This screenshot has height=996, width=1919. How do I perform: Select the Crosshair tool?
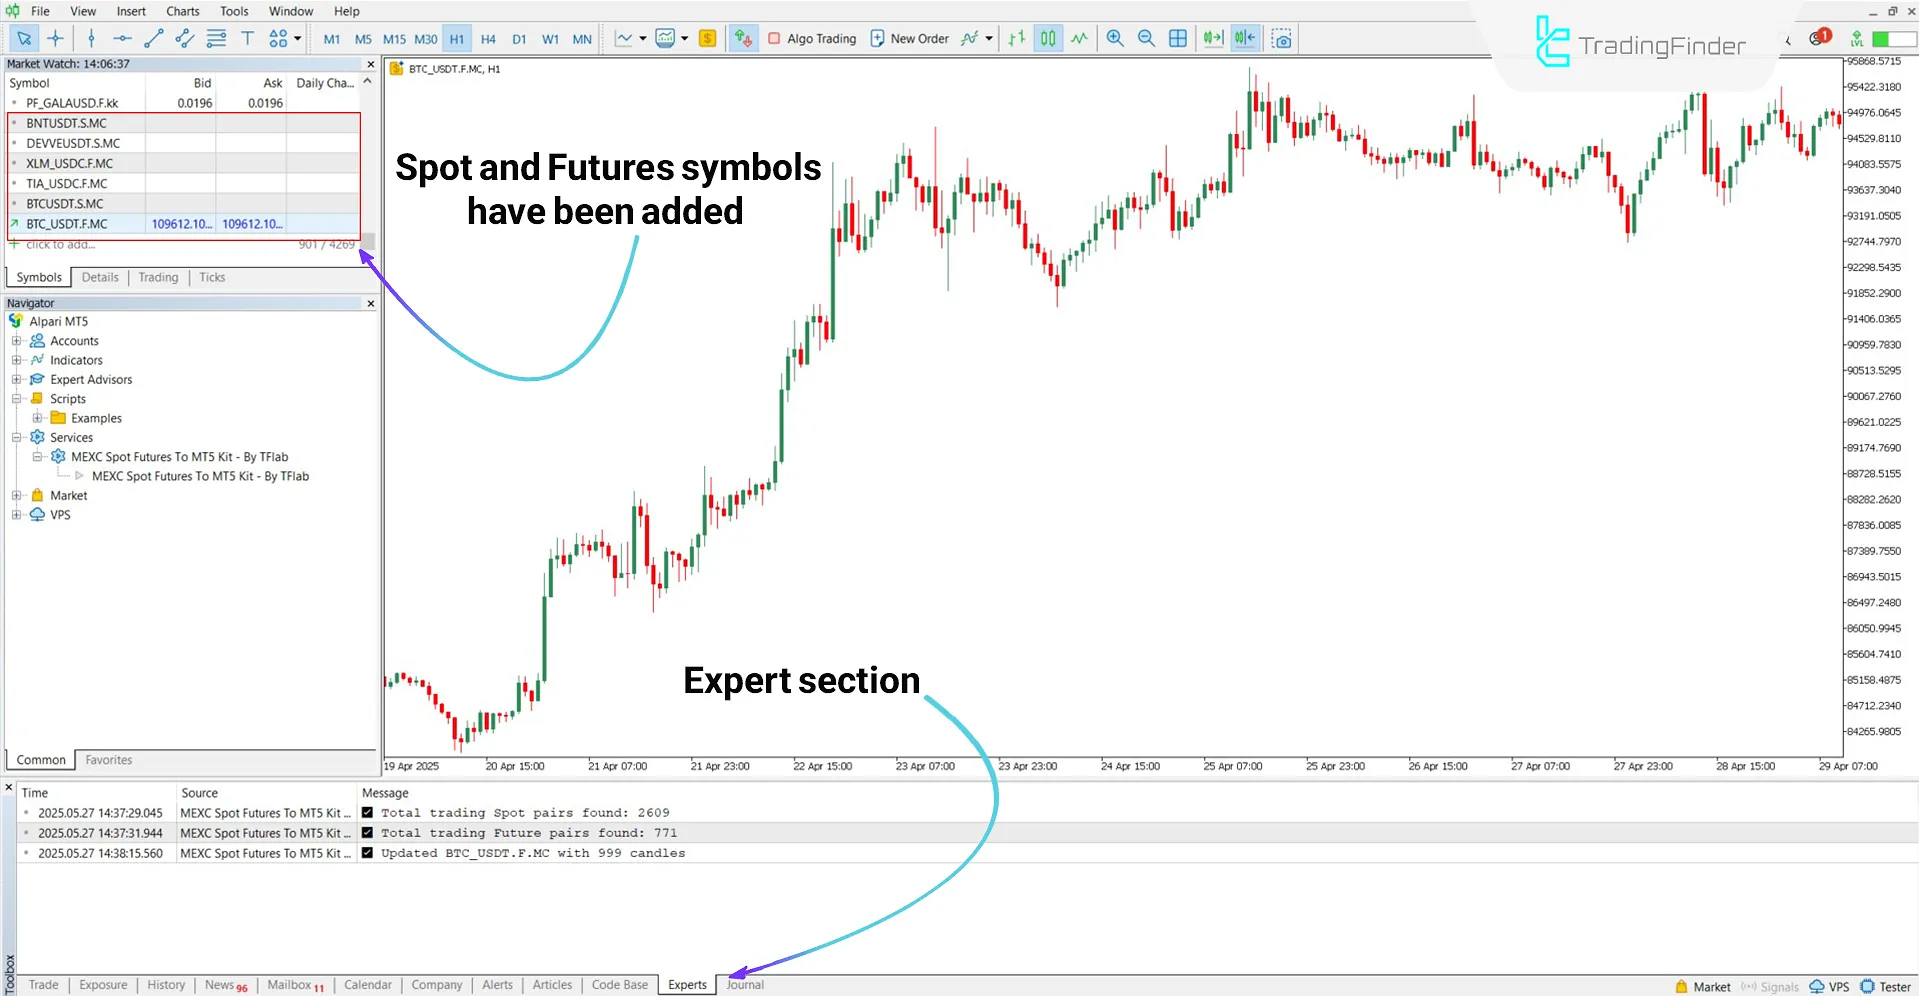pos(56,38)
